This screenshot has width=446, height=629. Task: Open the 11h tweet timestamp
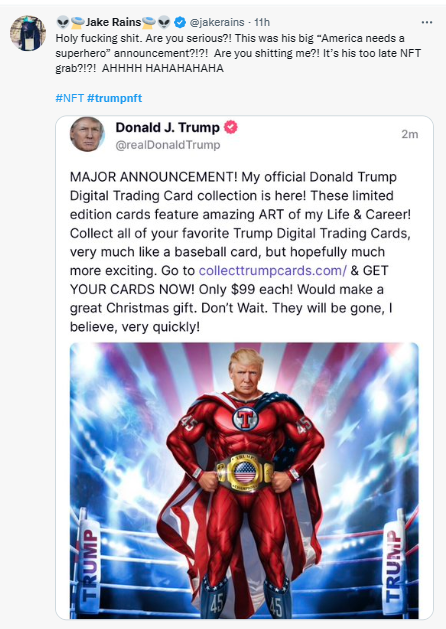pos(262,22)
